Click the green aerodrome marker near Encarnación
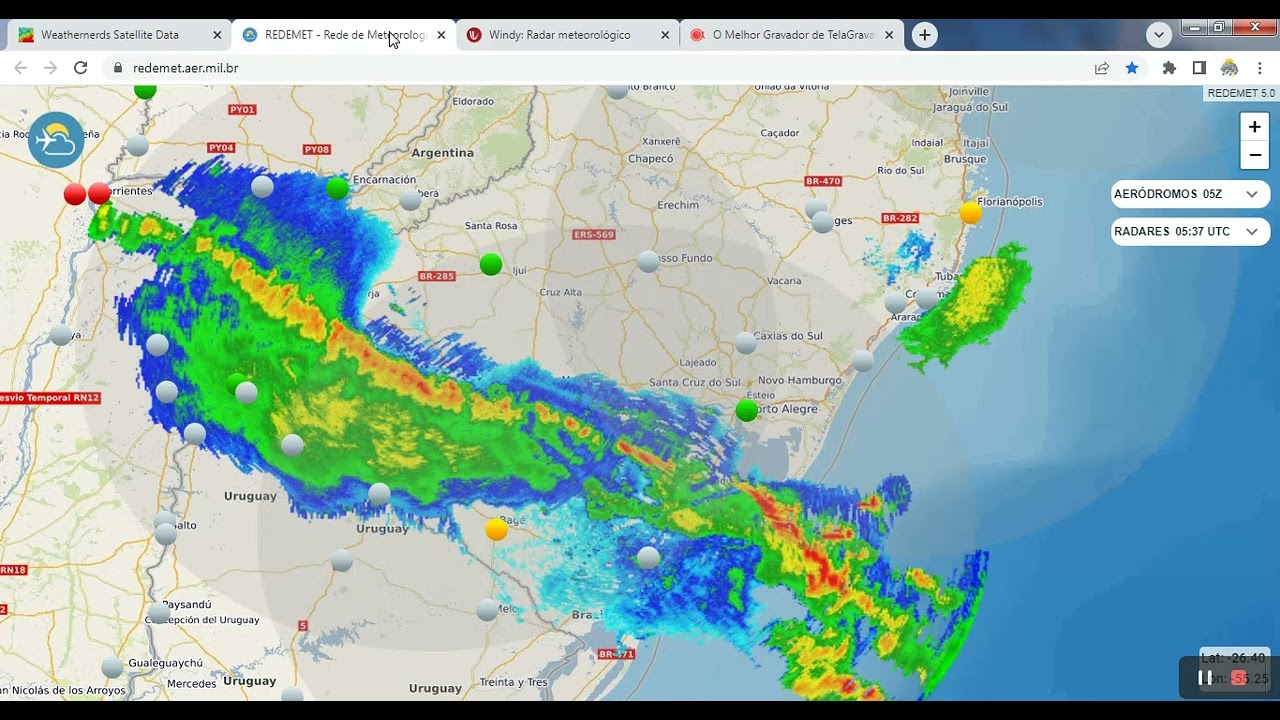1280x720 pixels. [337, 187]
